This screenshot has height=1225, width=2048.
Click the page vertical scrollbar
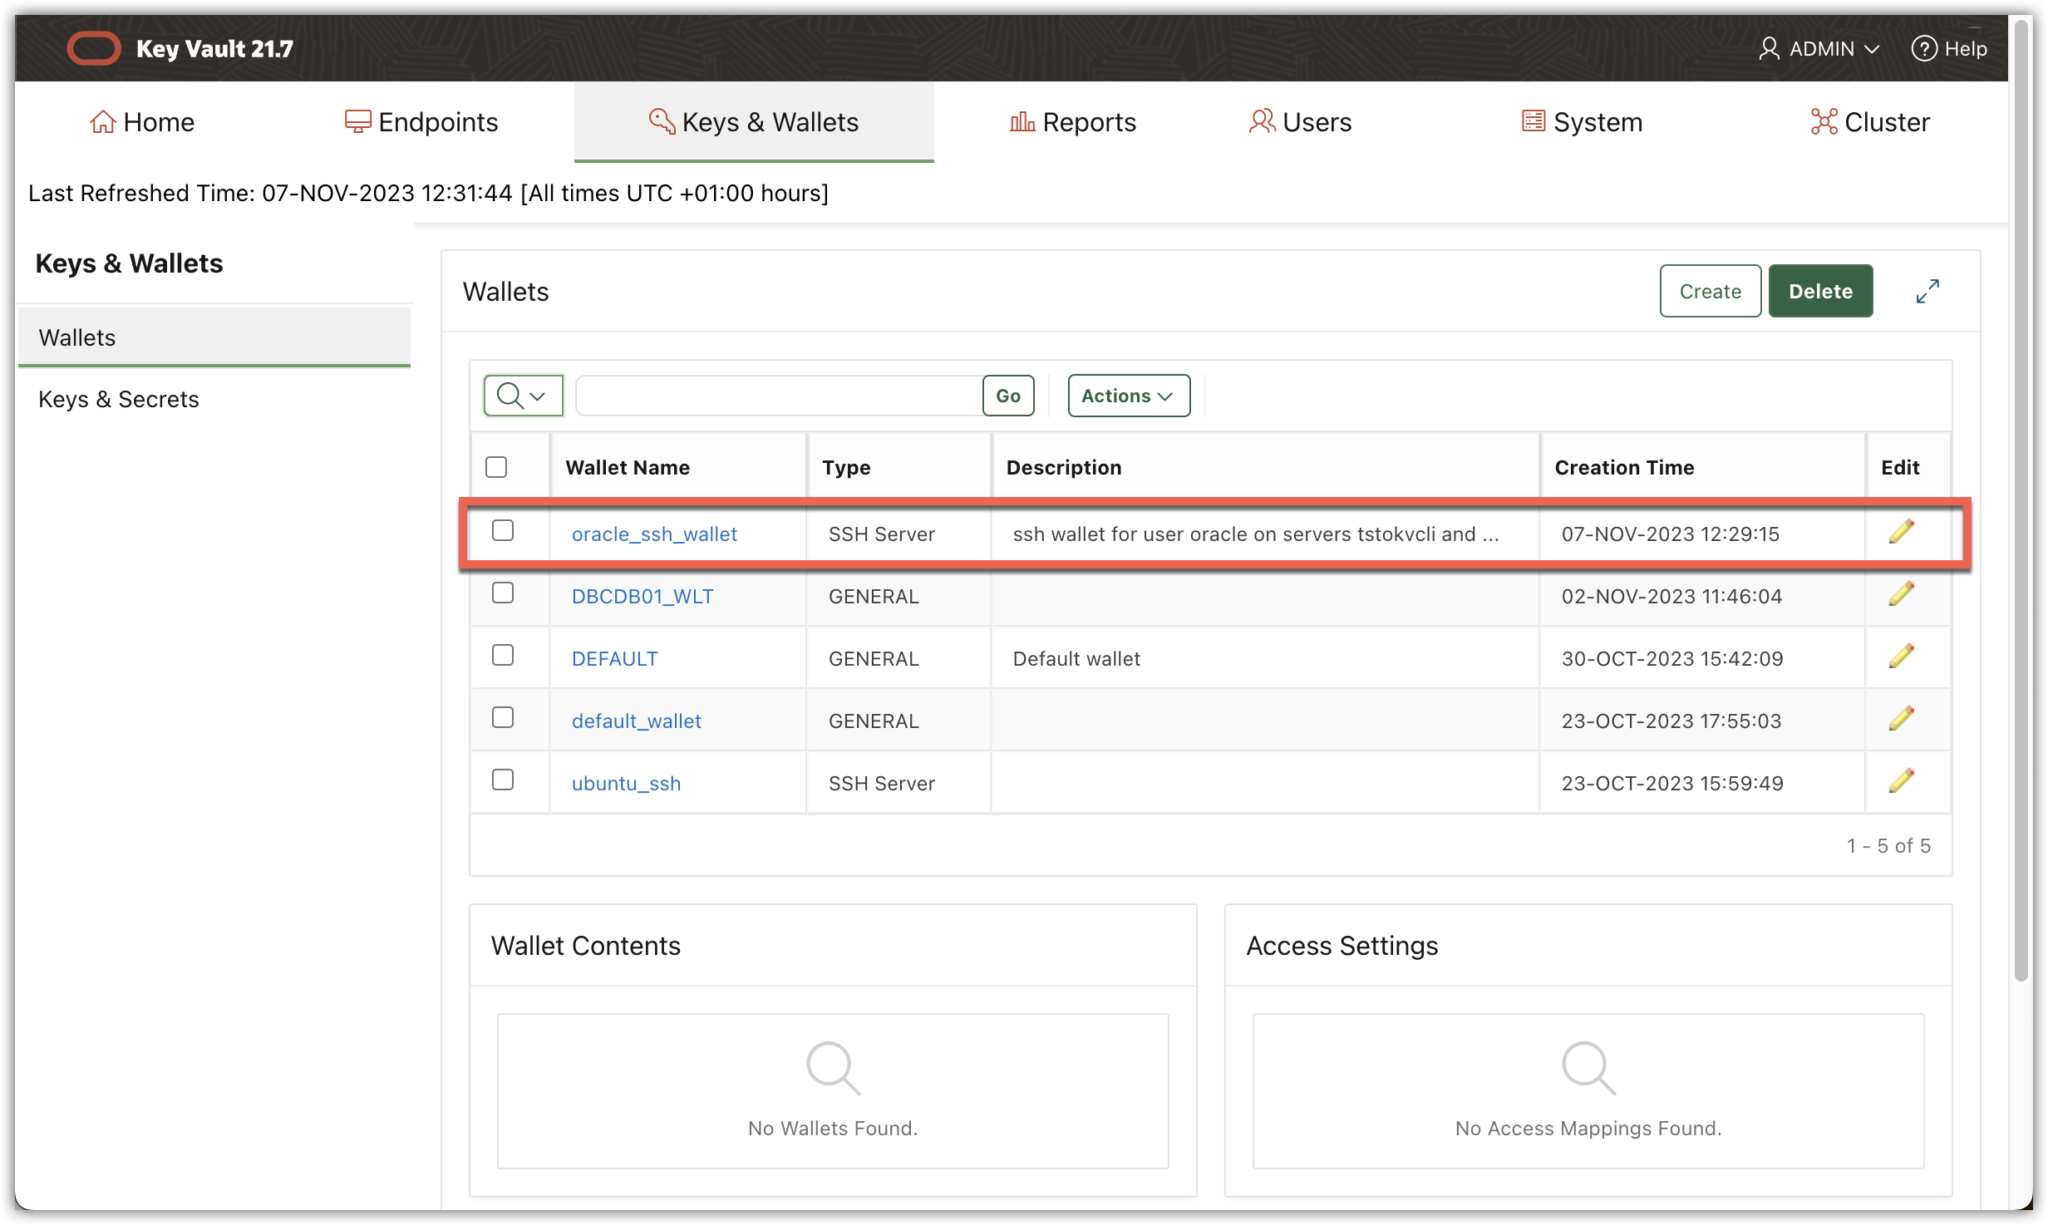pyautogui.click(x=2021, y=500)
